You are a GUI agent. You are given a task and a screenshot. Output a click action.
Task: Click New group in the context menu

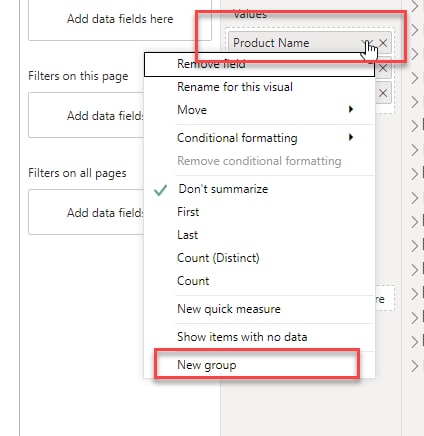tap(259, 365)
